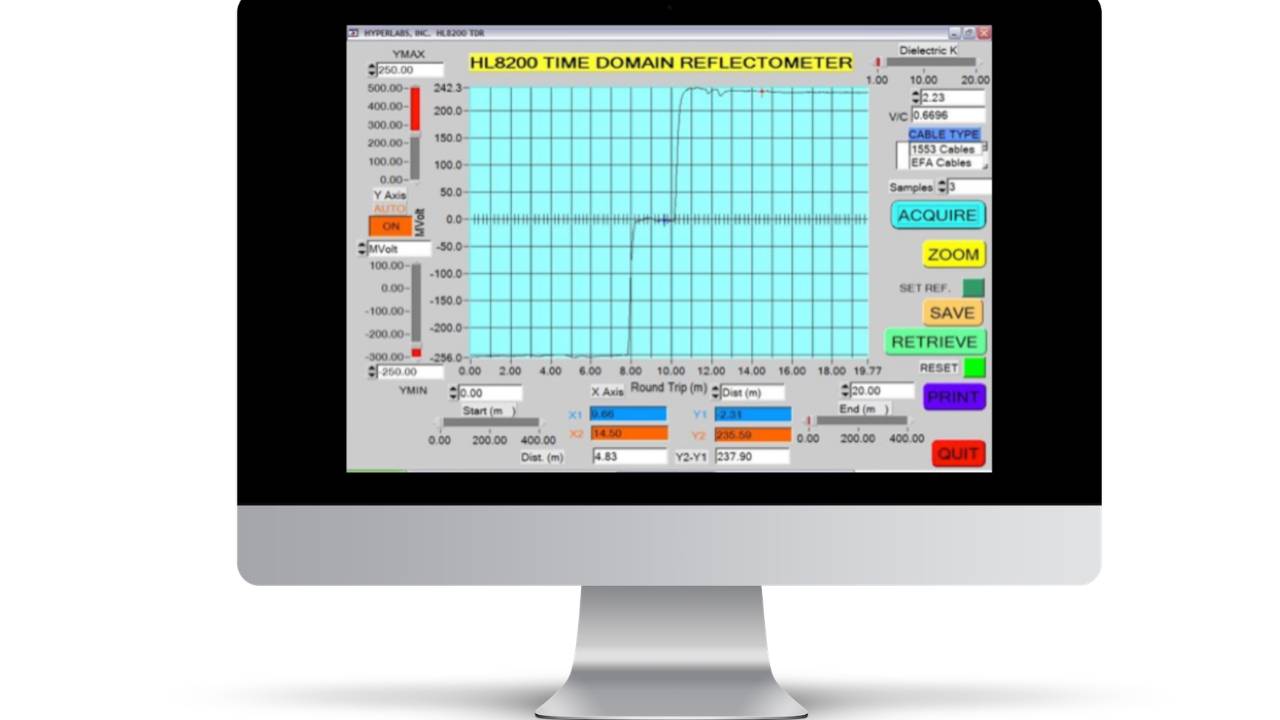1280x720 pixels.
Task: Adjust the YMIN vertical slider
Action: coord(416,311)
